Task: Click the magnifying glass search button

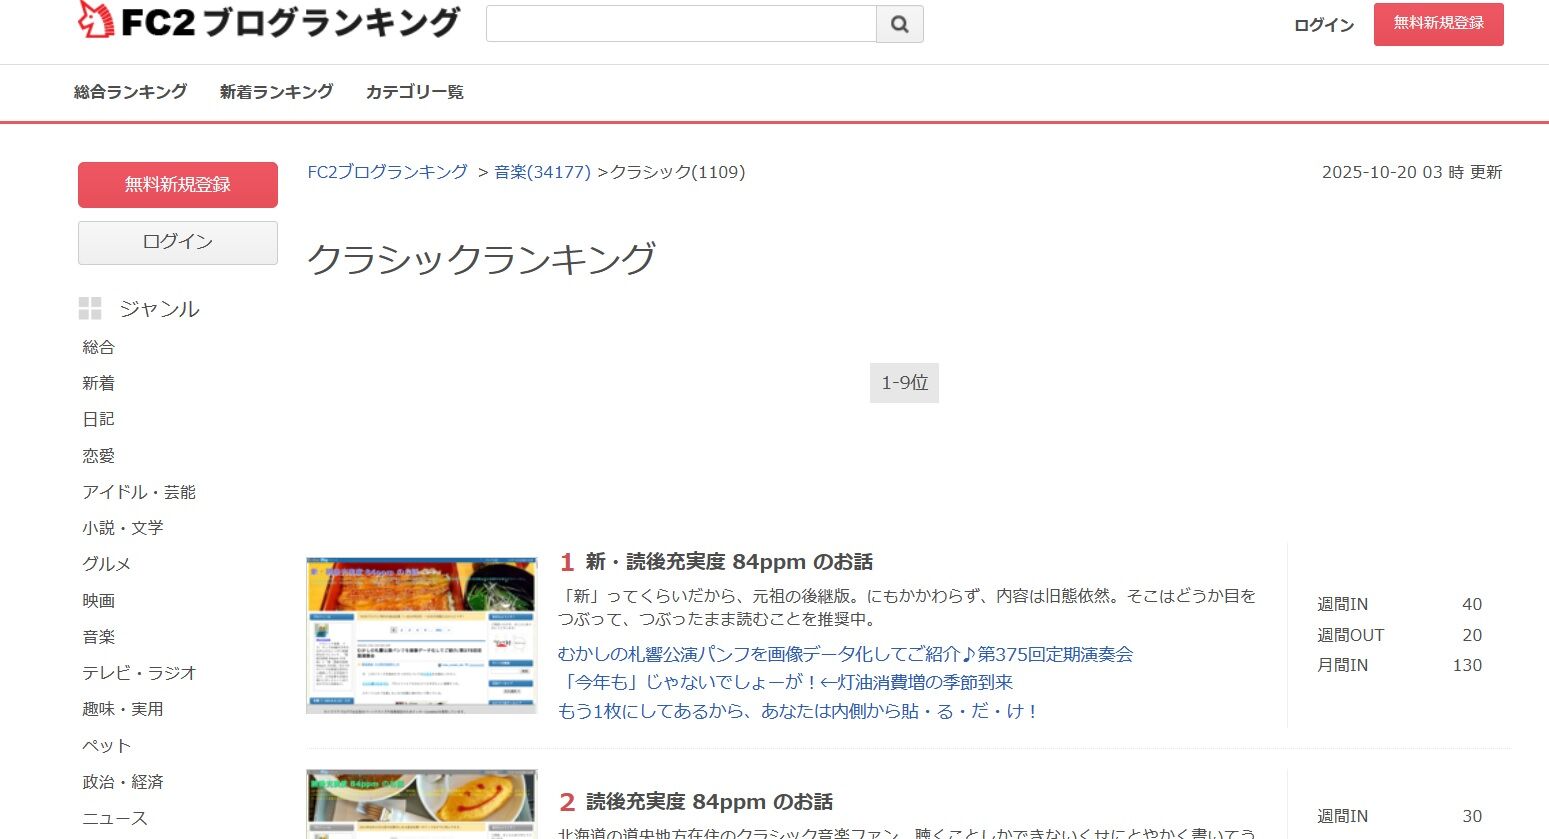Action: [x=900, y=24]
